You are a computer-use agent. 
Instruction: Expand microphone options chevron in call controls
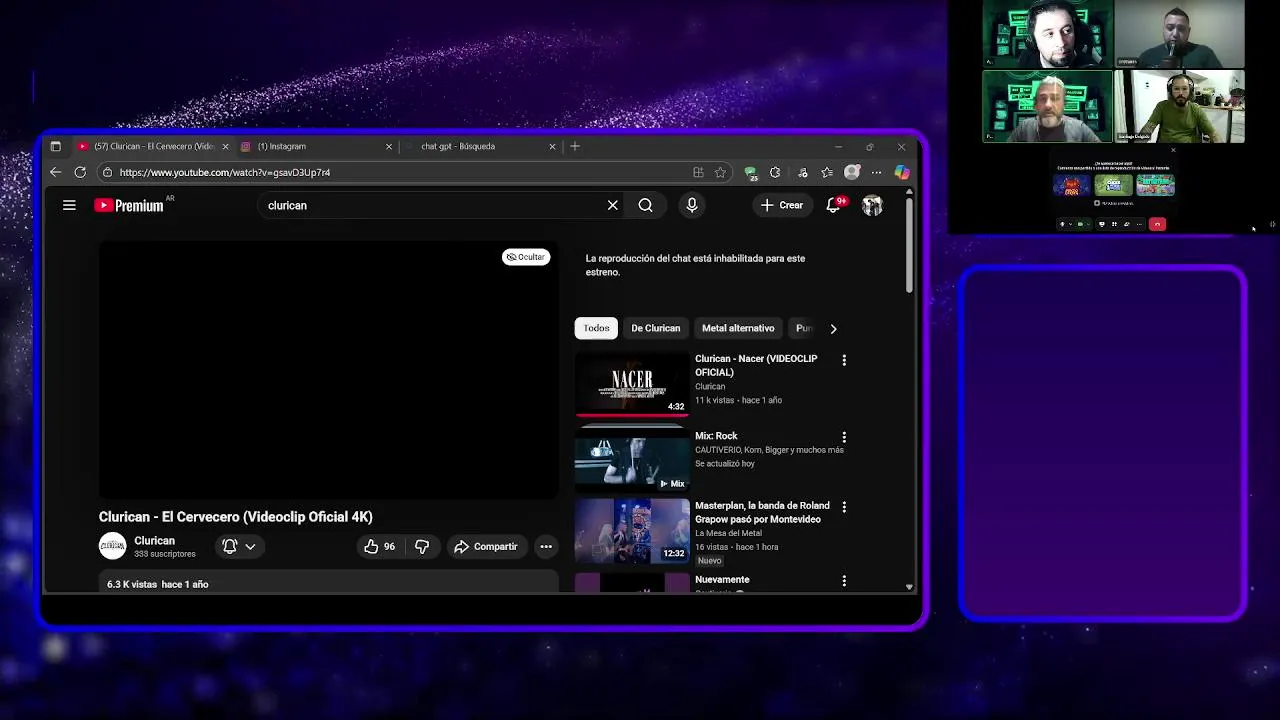click(1071, 224)
